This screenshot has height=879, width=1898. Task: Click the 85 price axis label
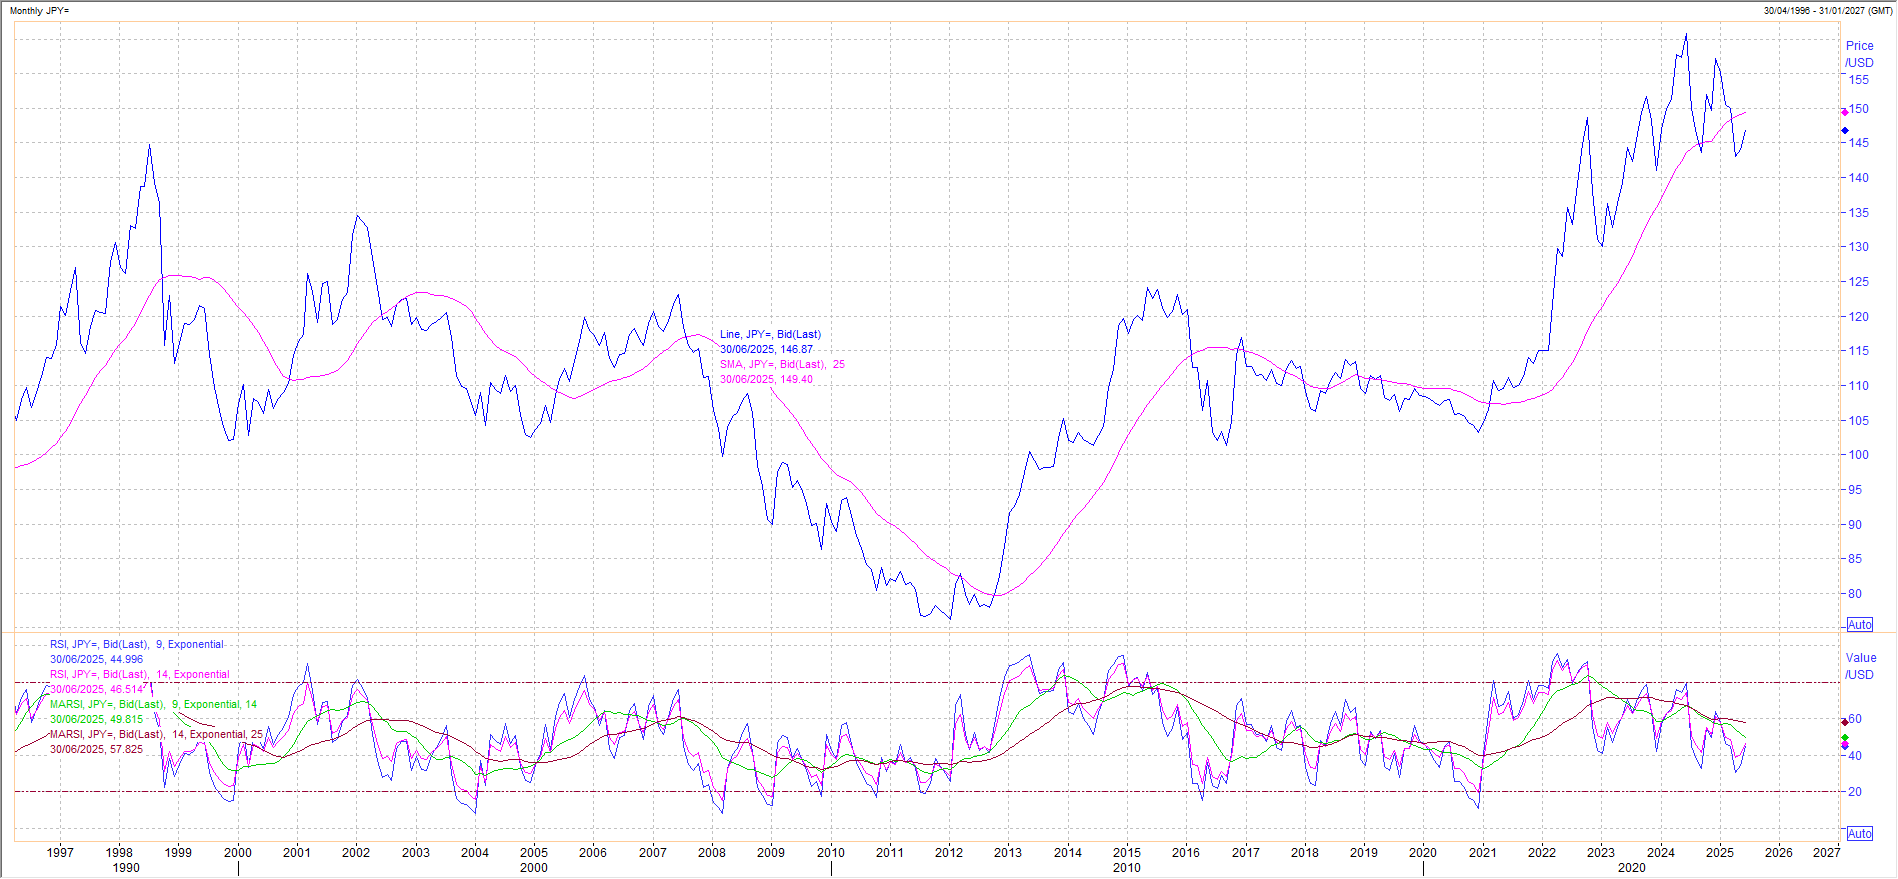click(x=1855, y=560)
